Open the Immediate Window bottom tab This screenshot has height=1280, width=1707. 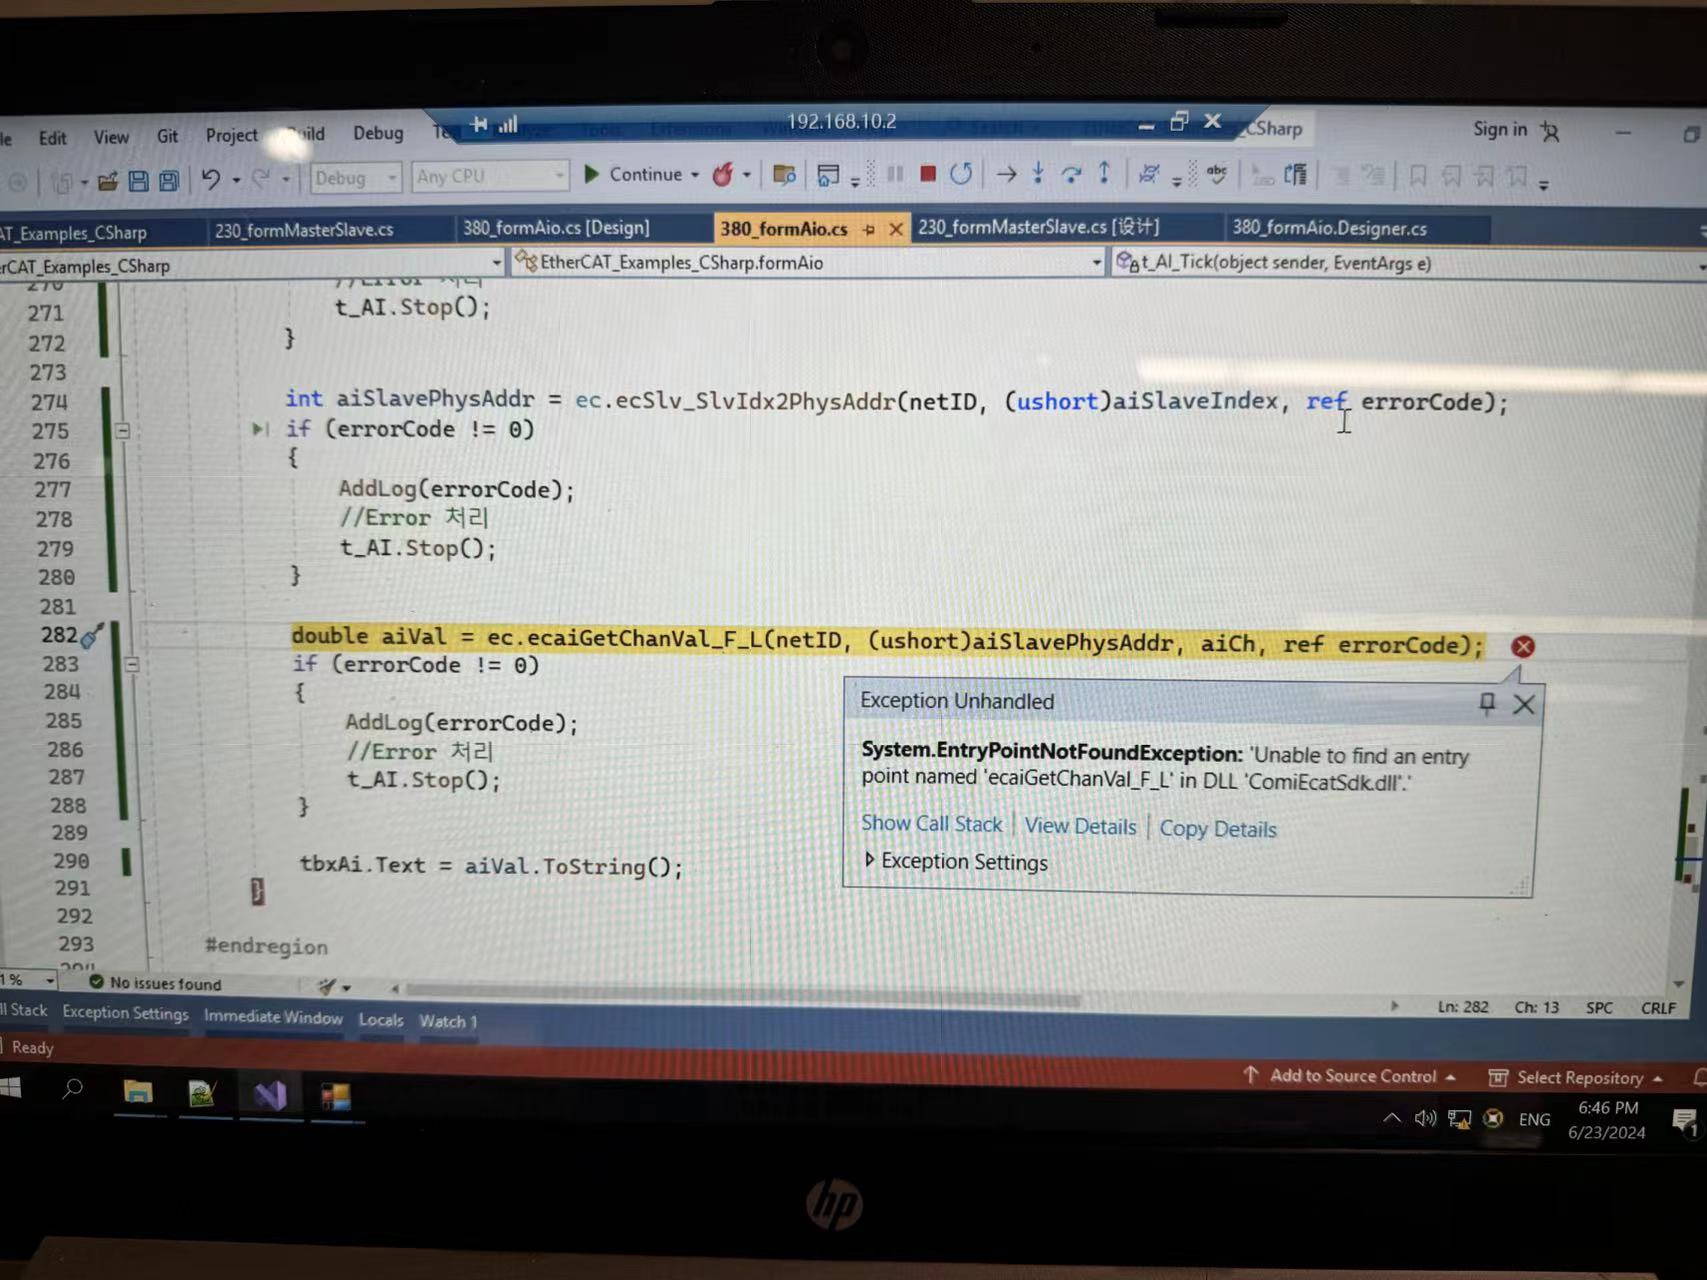tap(273, 1017)
